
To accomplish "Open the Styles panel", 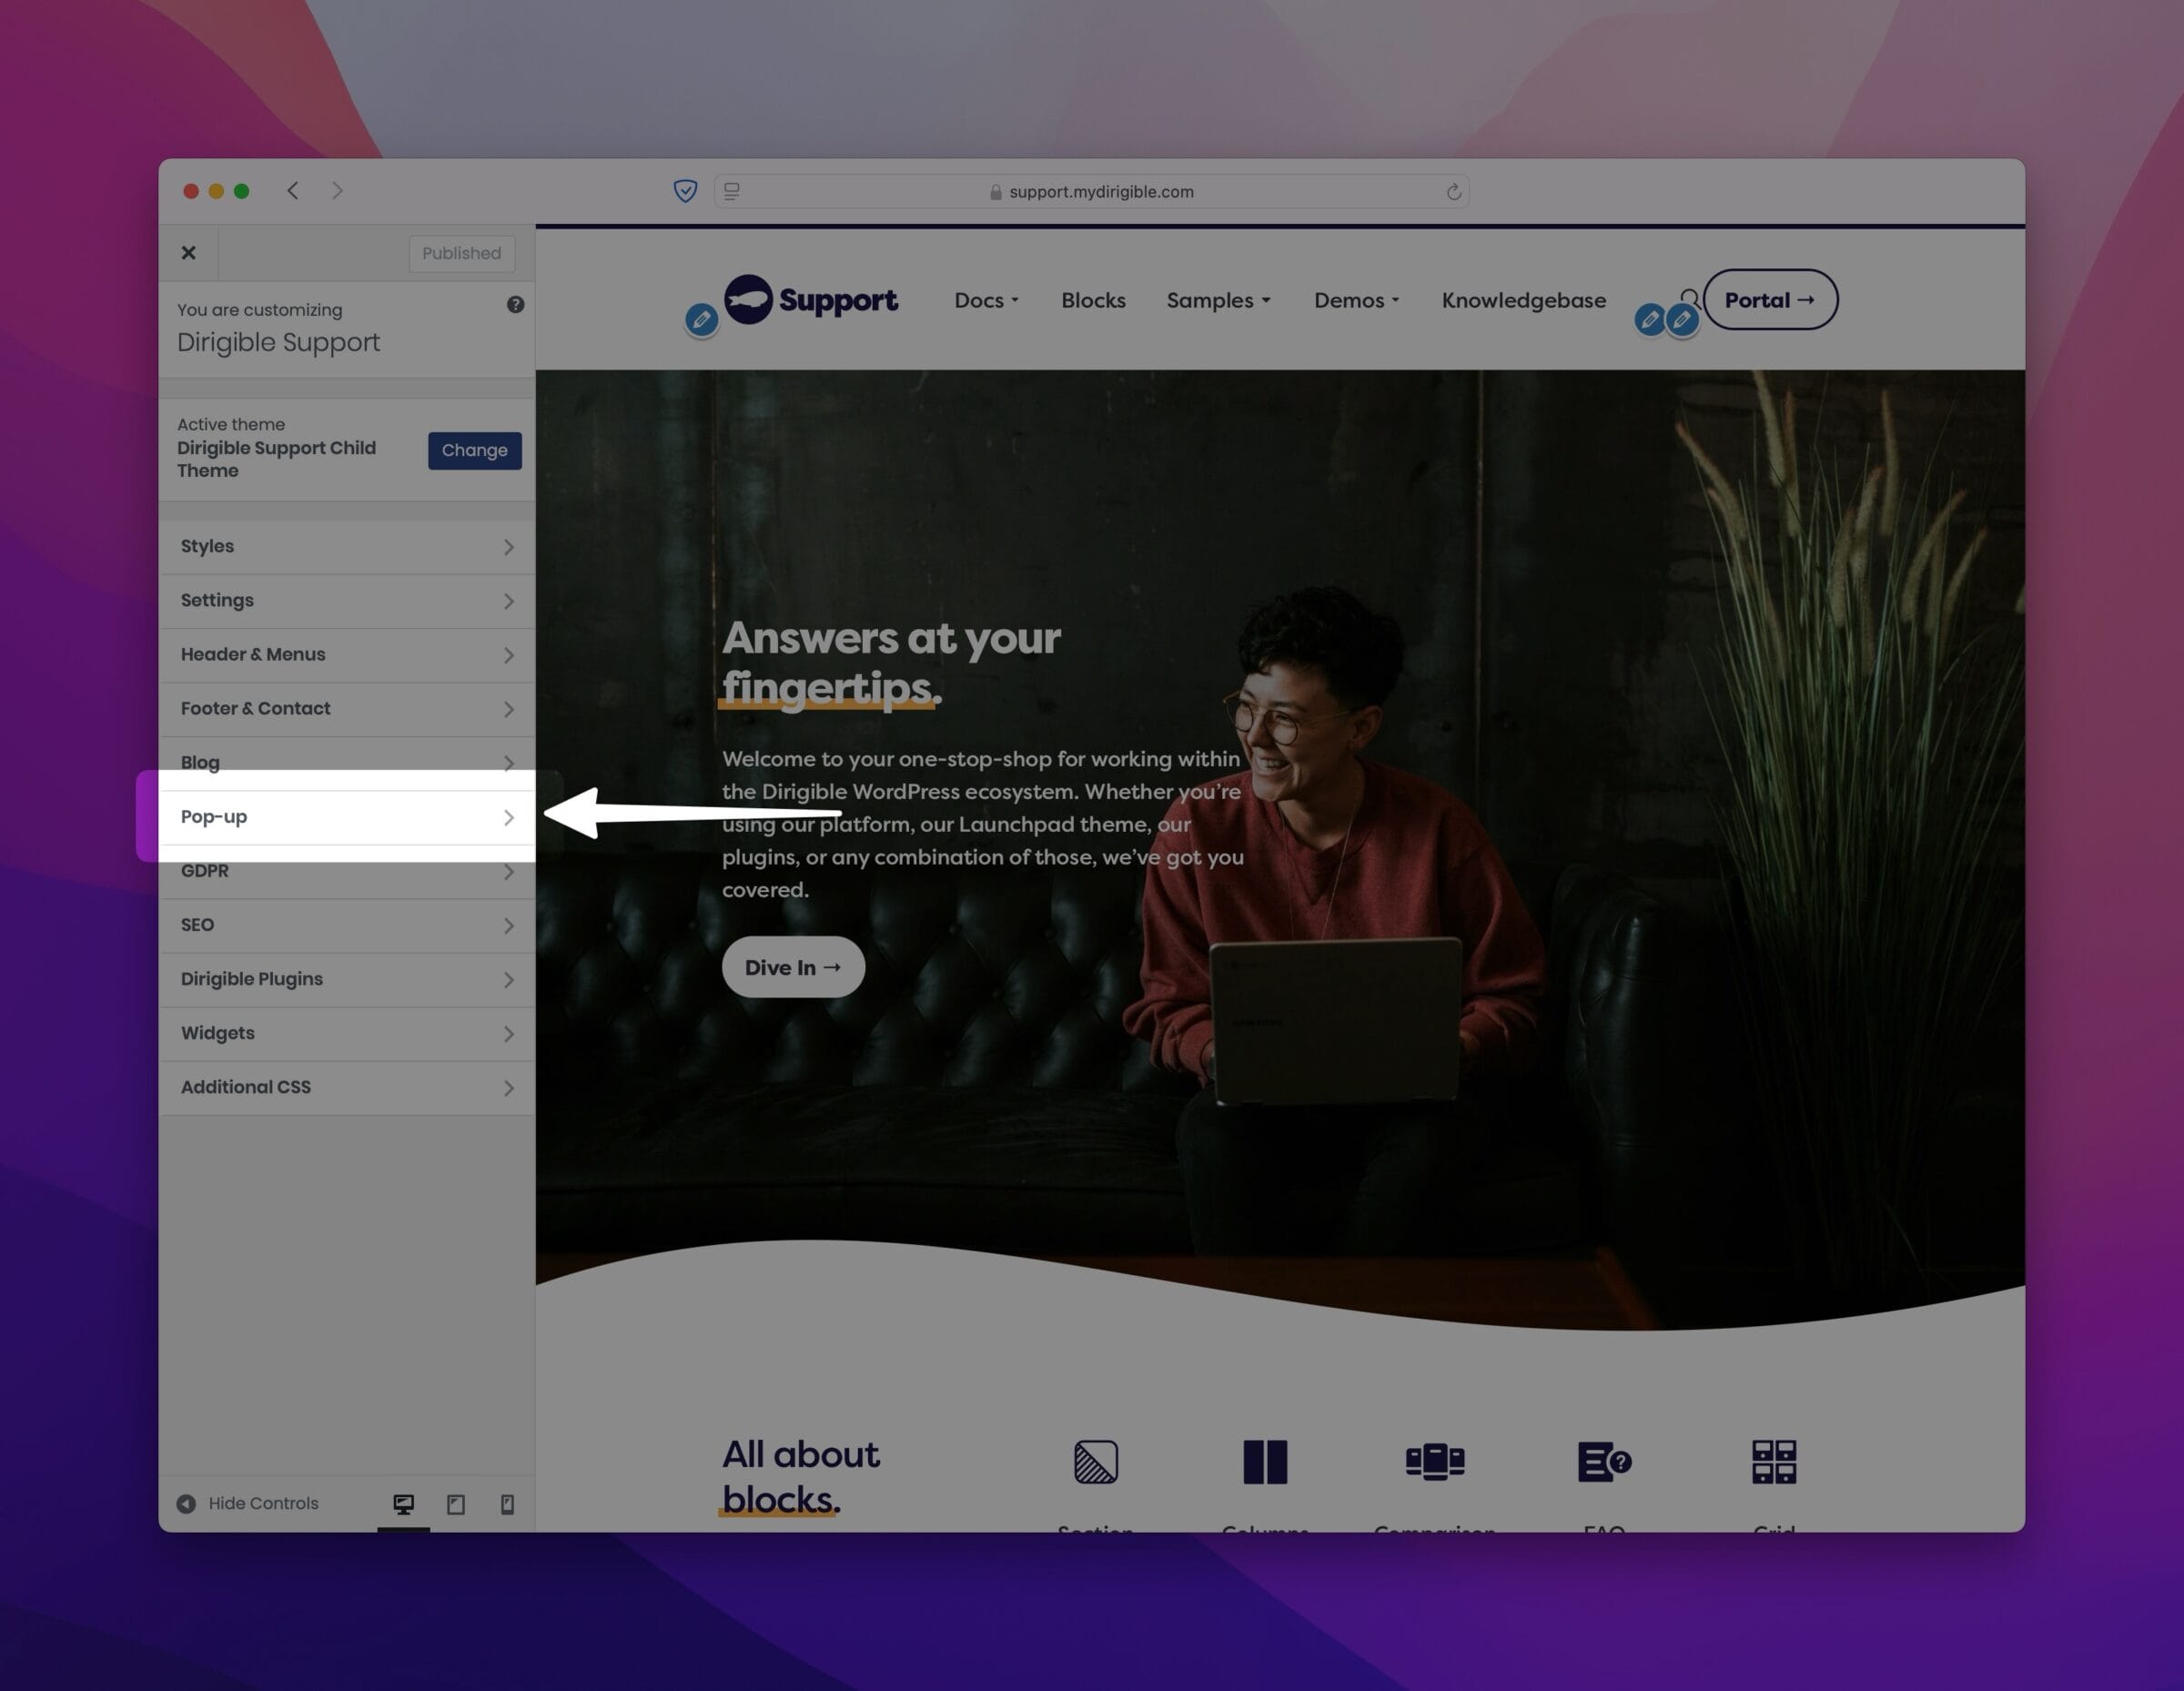I will tap(346, 547).
